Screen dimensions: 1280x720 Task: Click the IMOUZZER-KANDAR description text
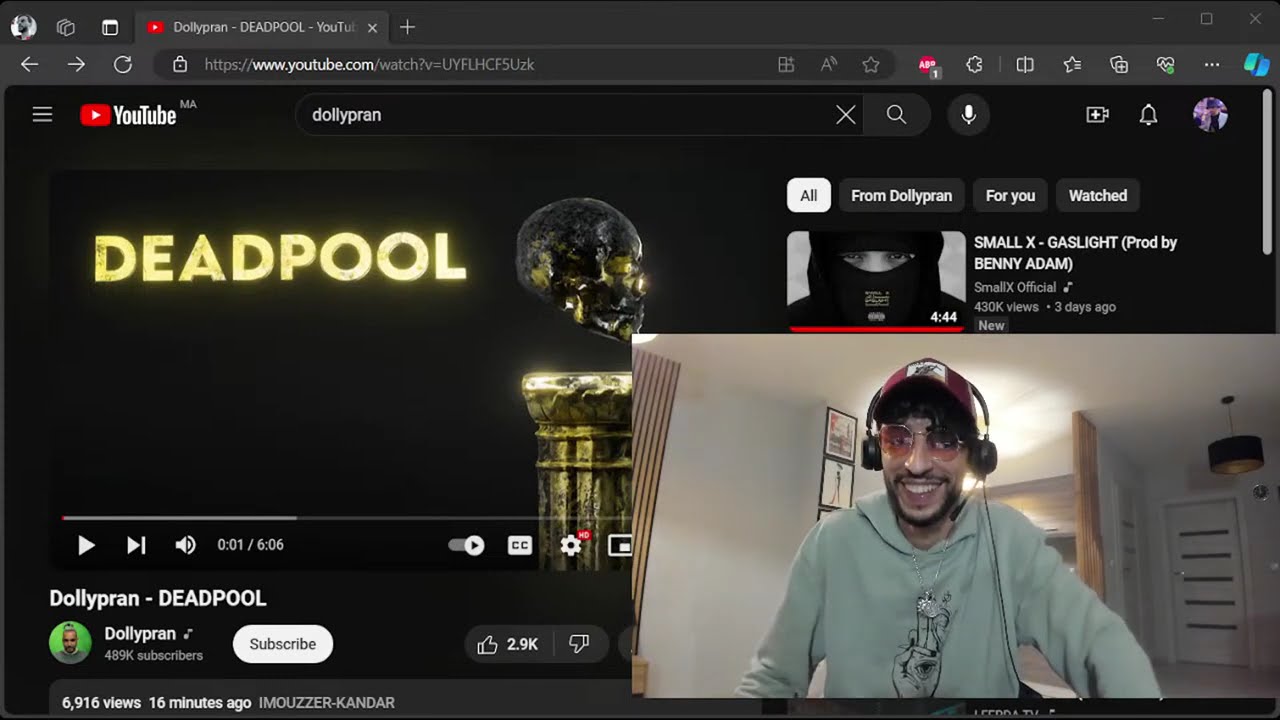[327, 703]
